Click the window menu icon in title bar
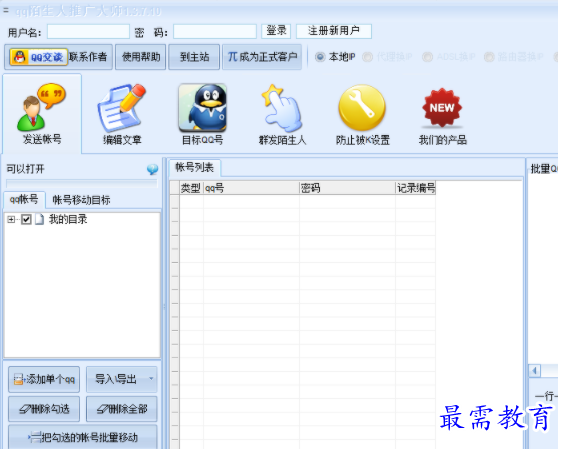 tap(6, 10)
